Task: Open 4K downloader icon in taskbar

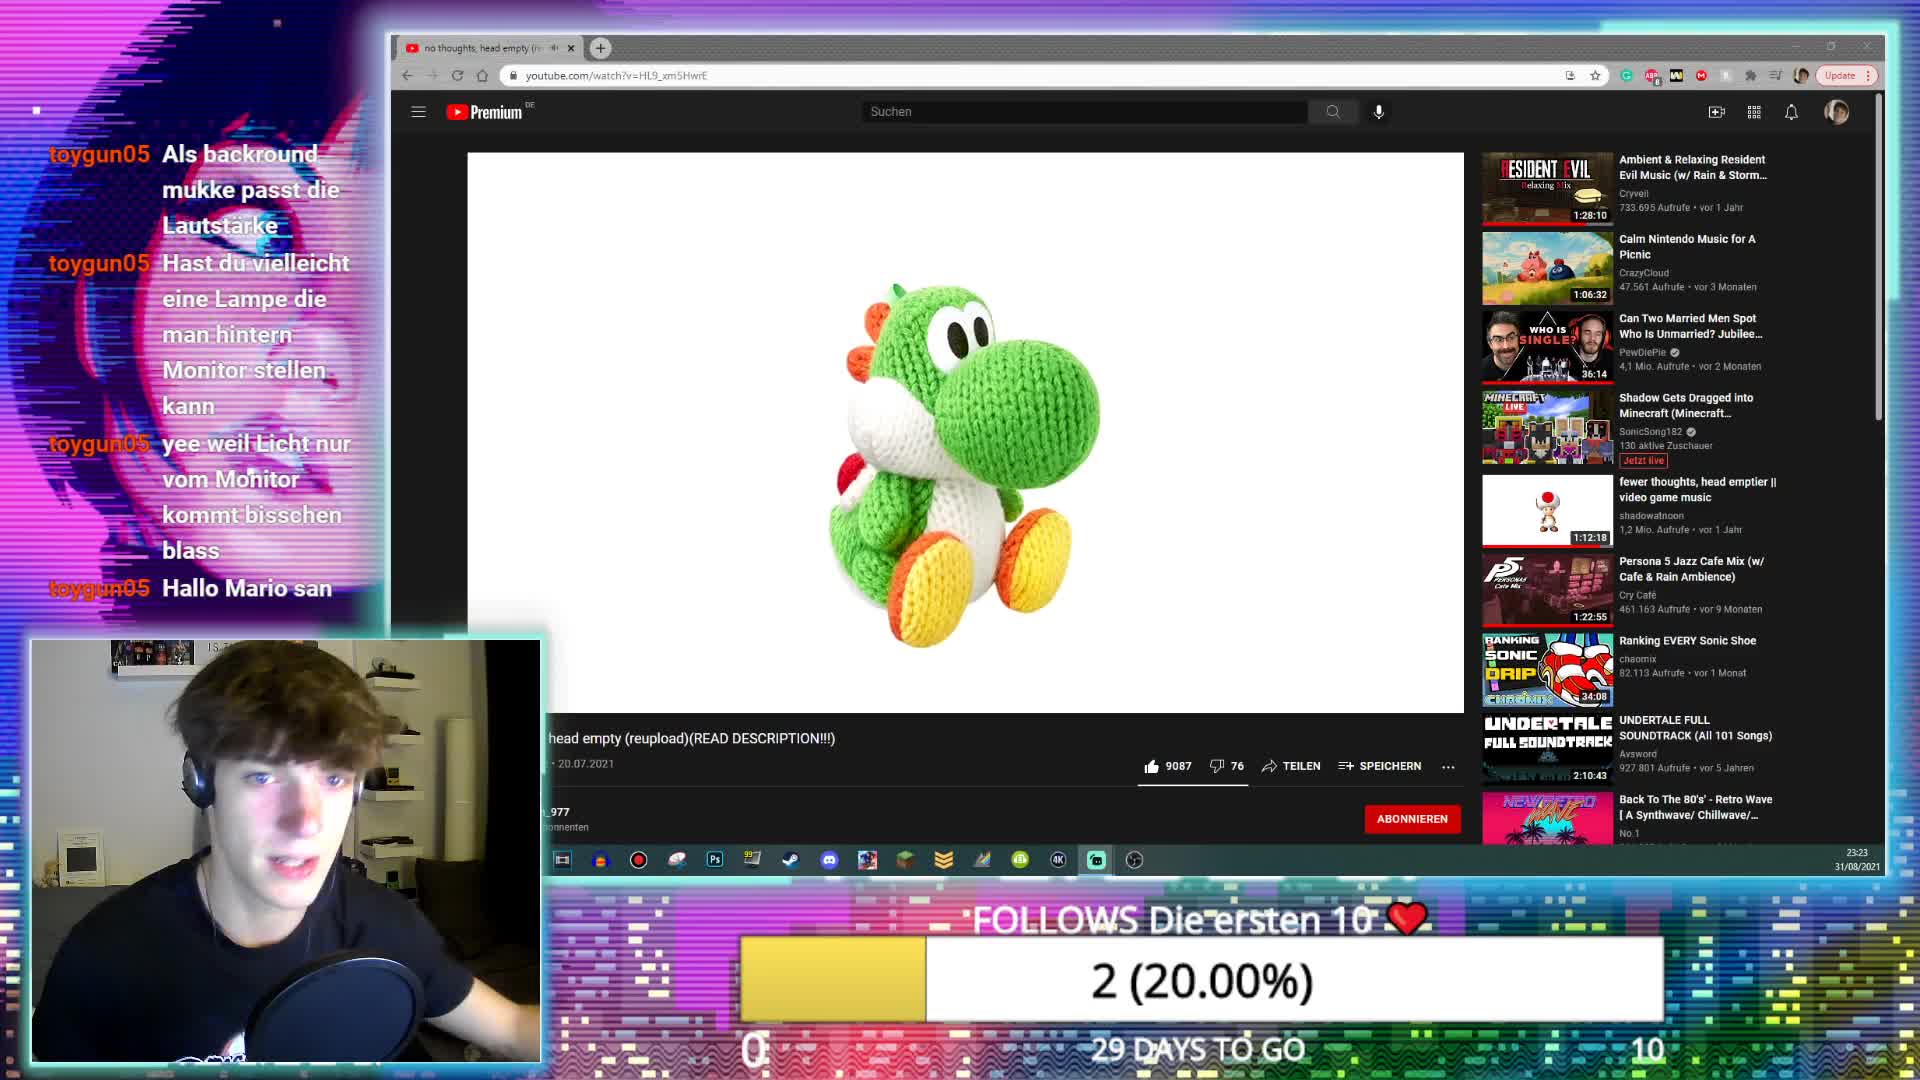Action: [1058, 860]
